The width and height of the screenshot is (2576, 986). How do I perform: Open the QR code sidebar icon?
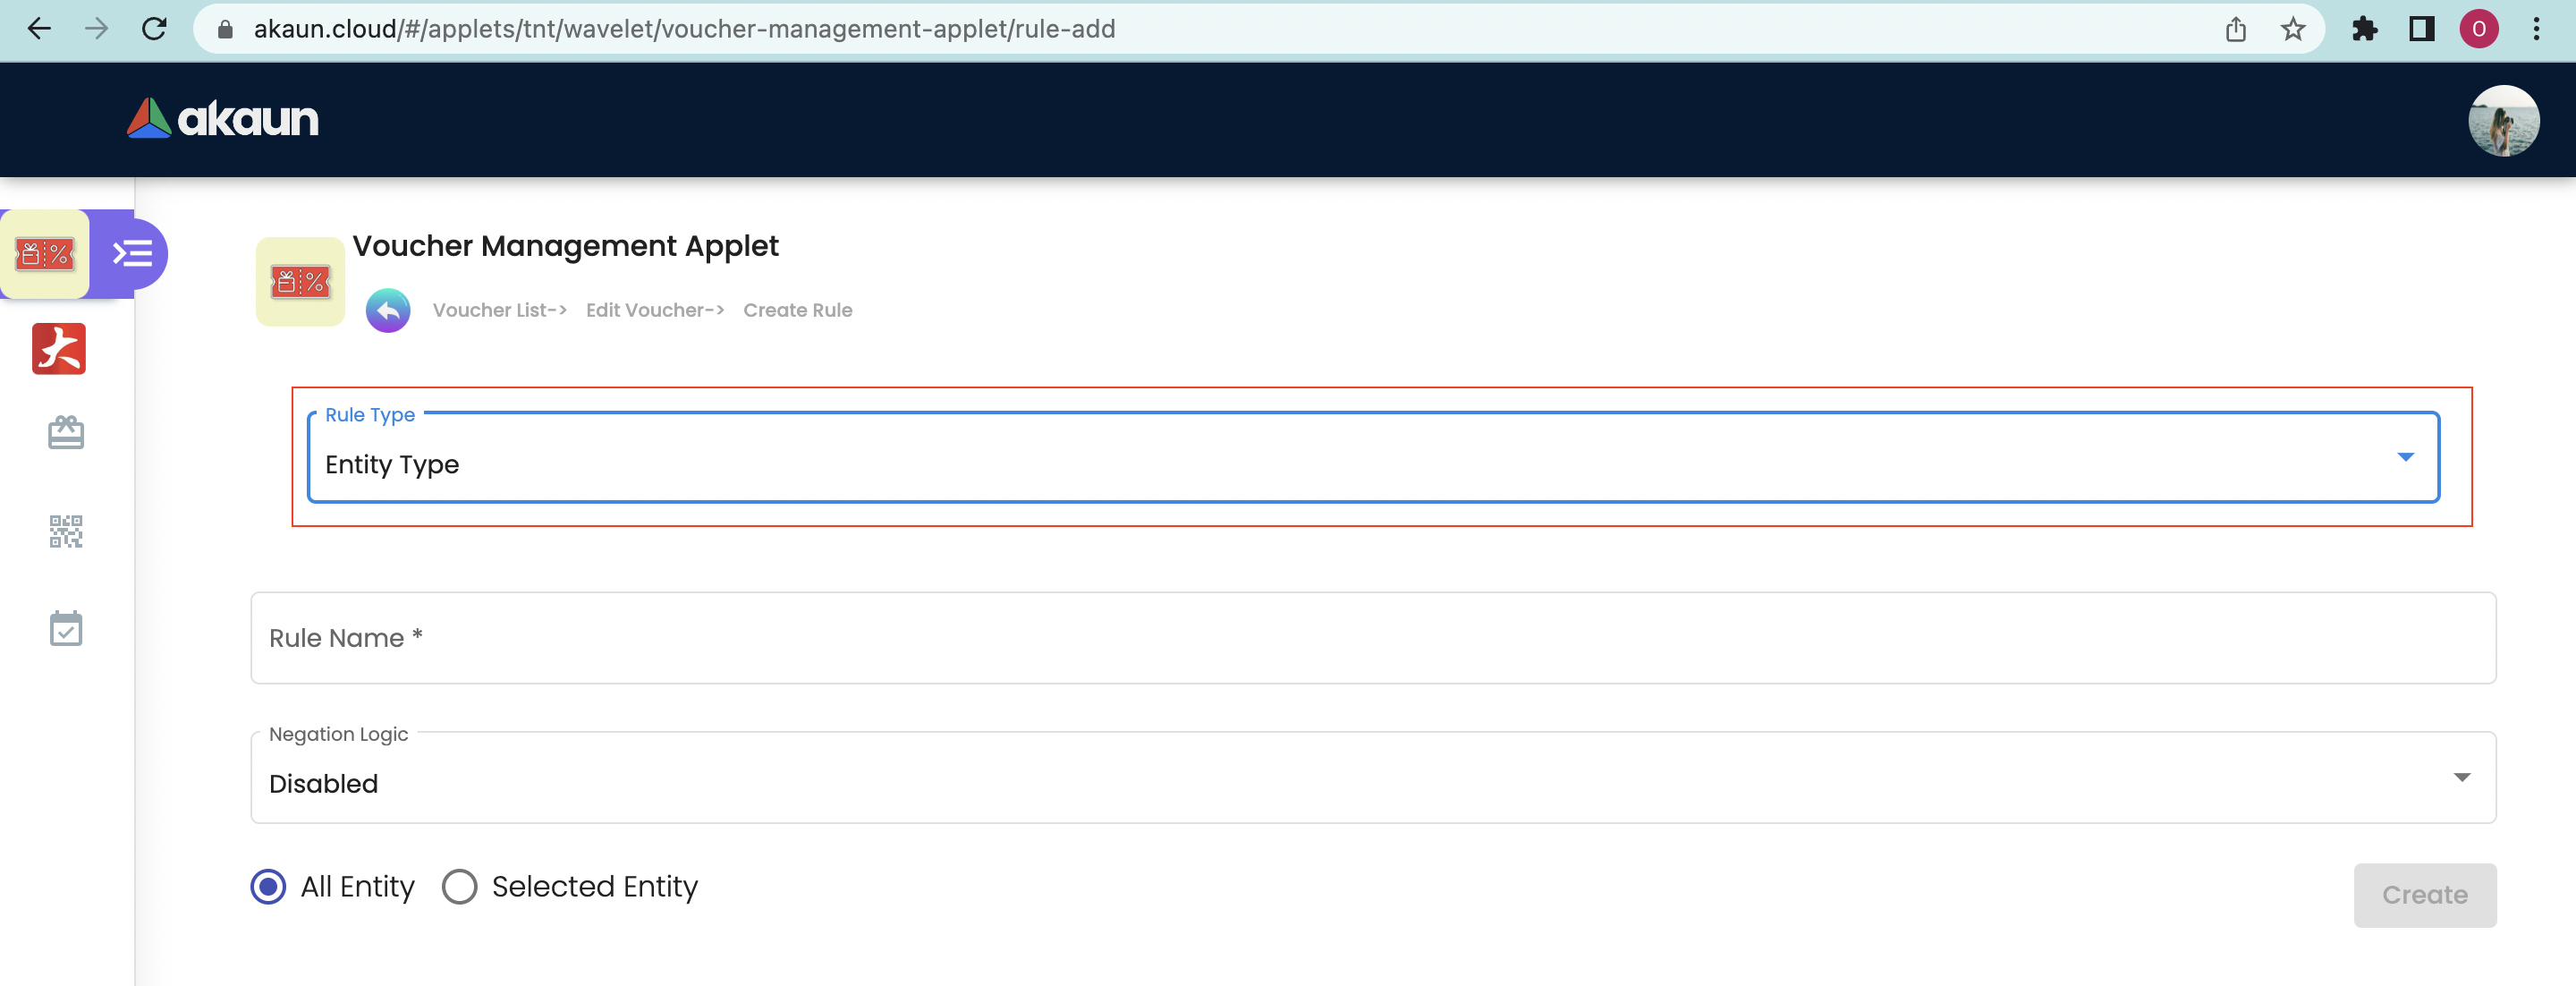pyautogui.click(x=66, y=531)
